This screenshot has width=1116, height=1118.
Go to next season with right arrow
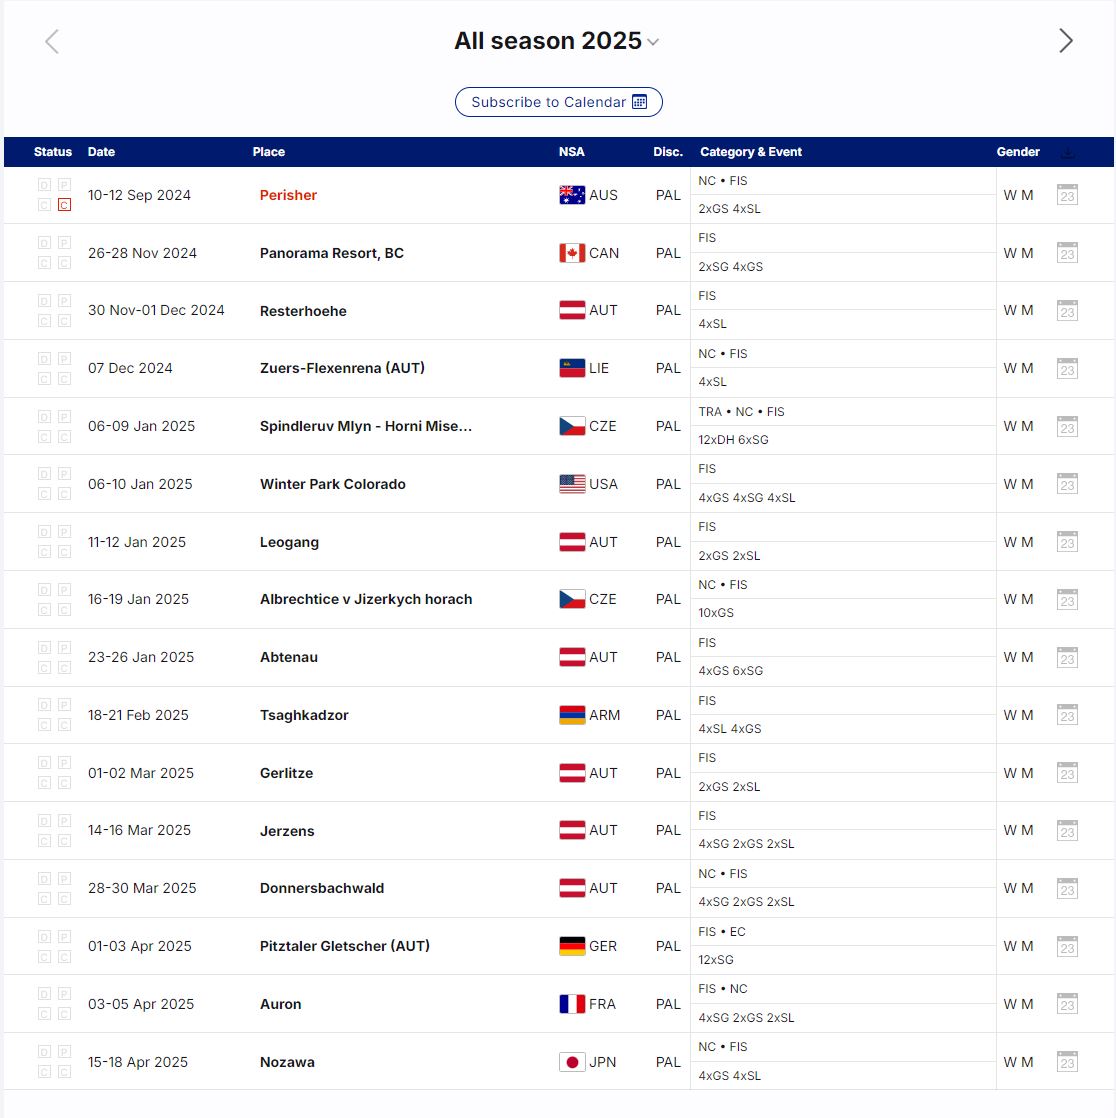[x=1065, y=41]
